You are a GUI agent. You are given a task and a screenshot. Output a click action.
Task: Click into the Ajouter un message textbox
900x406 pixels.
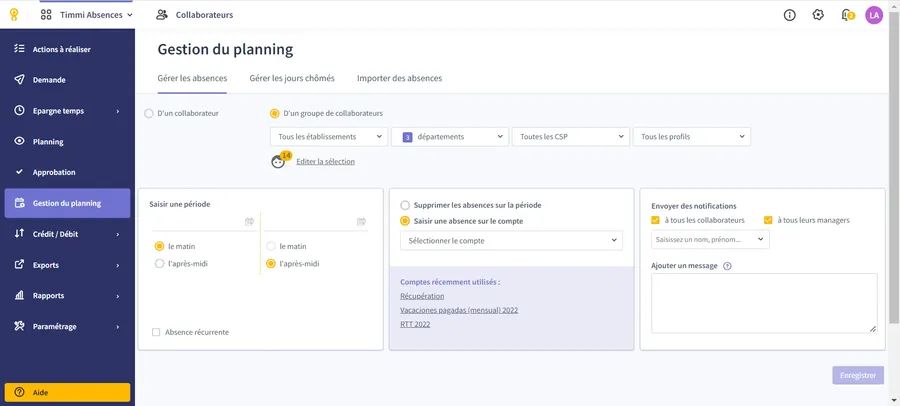[x=763, y=302]
